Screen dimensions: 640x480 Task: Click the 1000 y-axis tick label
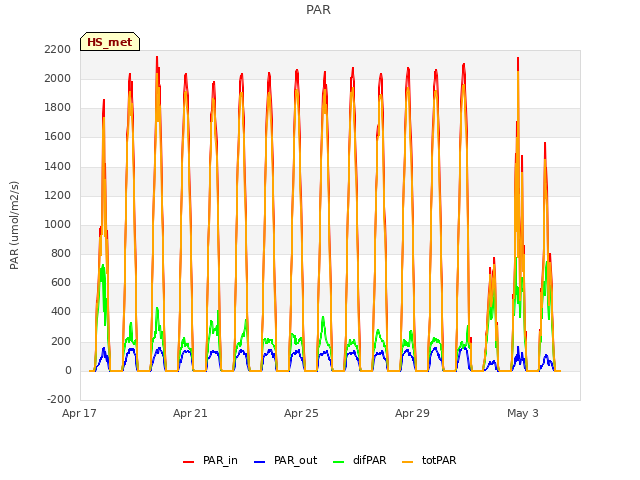click(x=58, y=224)
